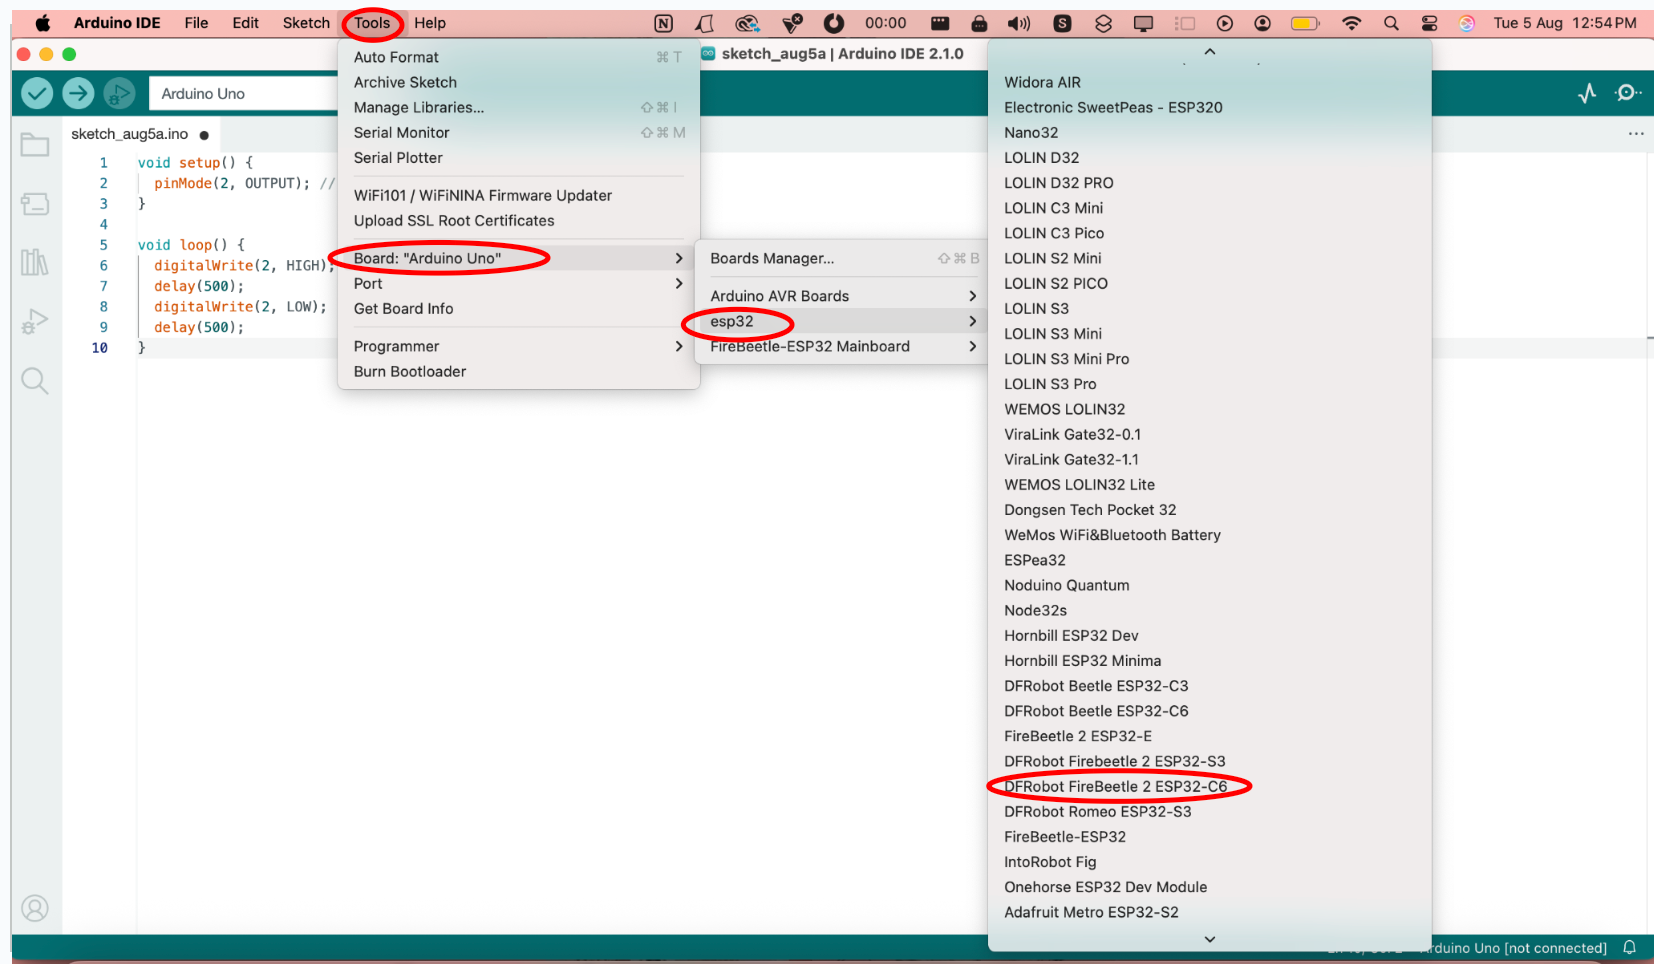Select Noduino Quantum board
Screen dimensions: 1654x964
pos(1210,585)
